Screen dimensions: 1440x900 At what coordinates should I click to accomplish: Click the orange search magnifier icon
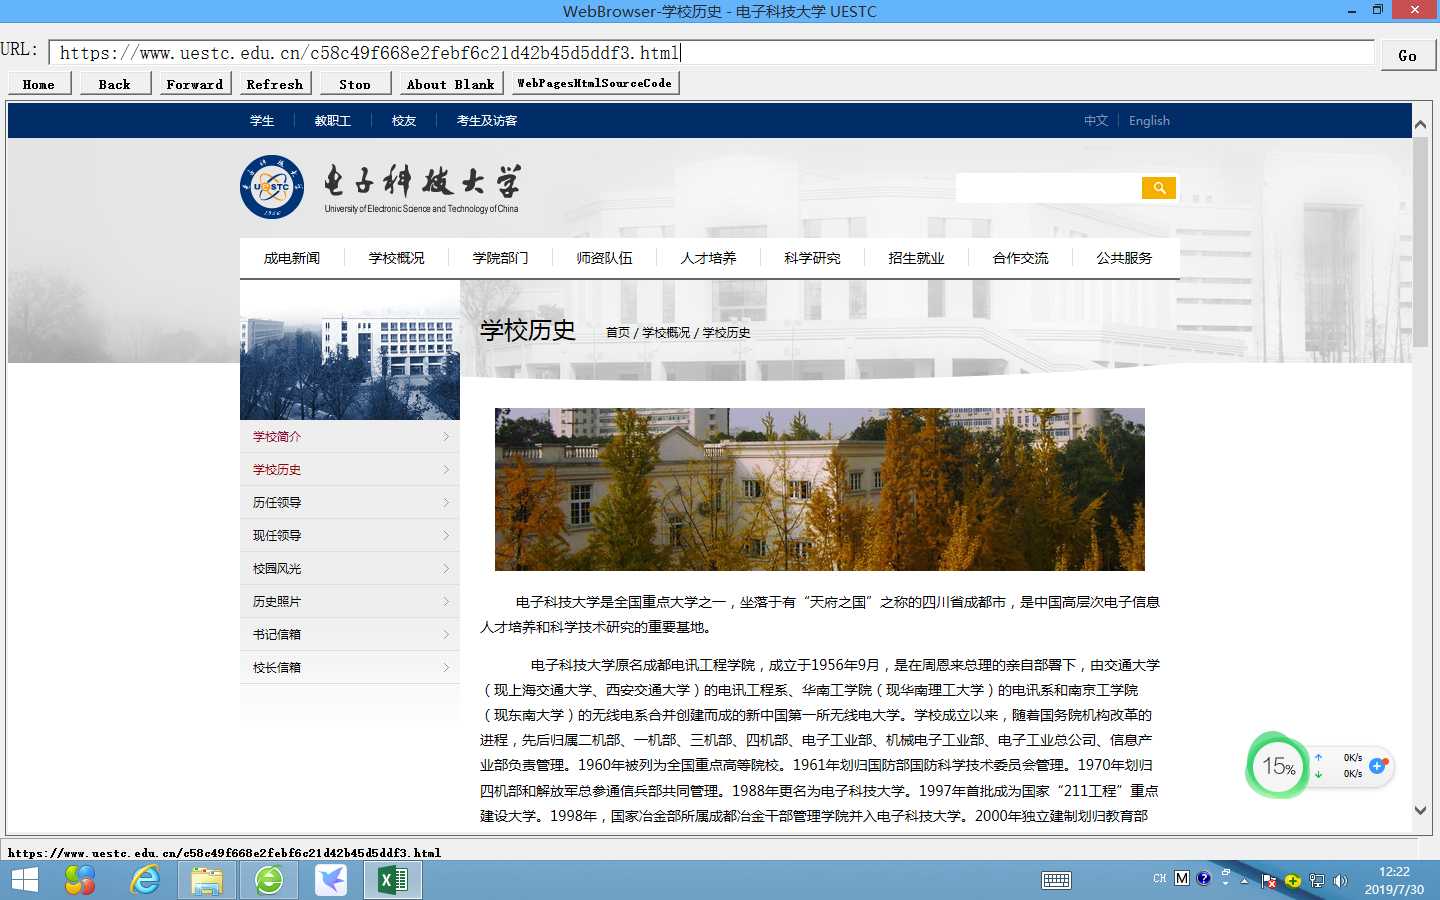(1159, 188)
